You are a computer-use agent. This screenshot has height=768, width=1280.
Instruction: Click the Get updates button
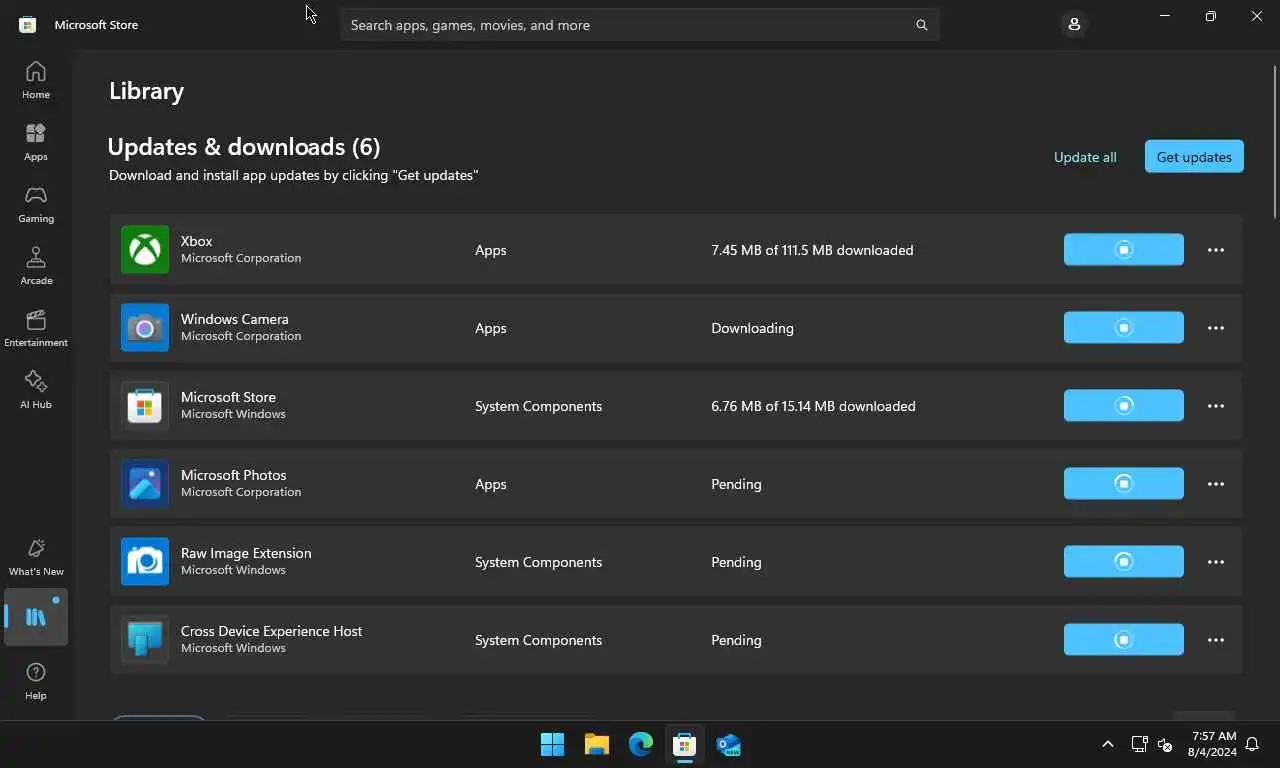[1194, 156]
